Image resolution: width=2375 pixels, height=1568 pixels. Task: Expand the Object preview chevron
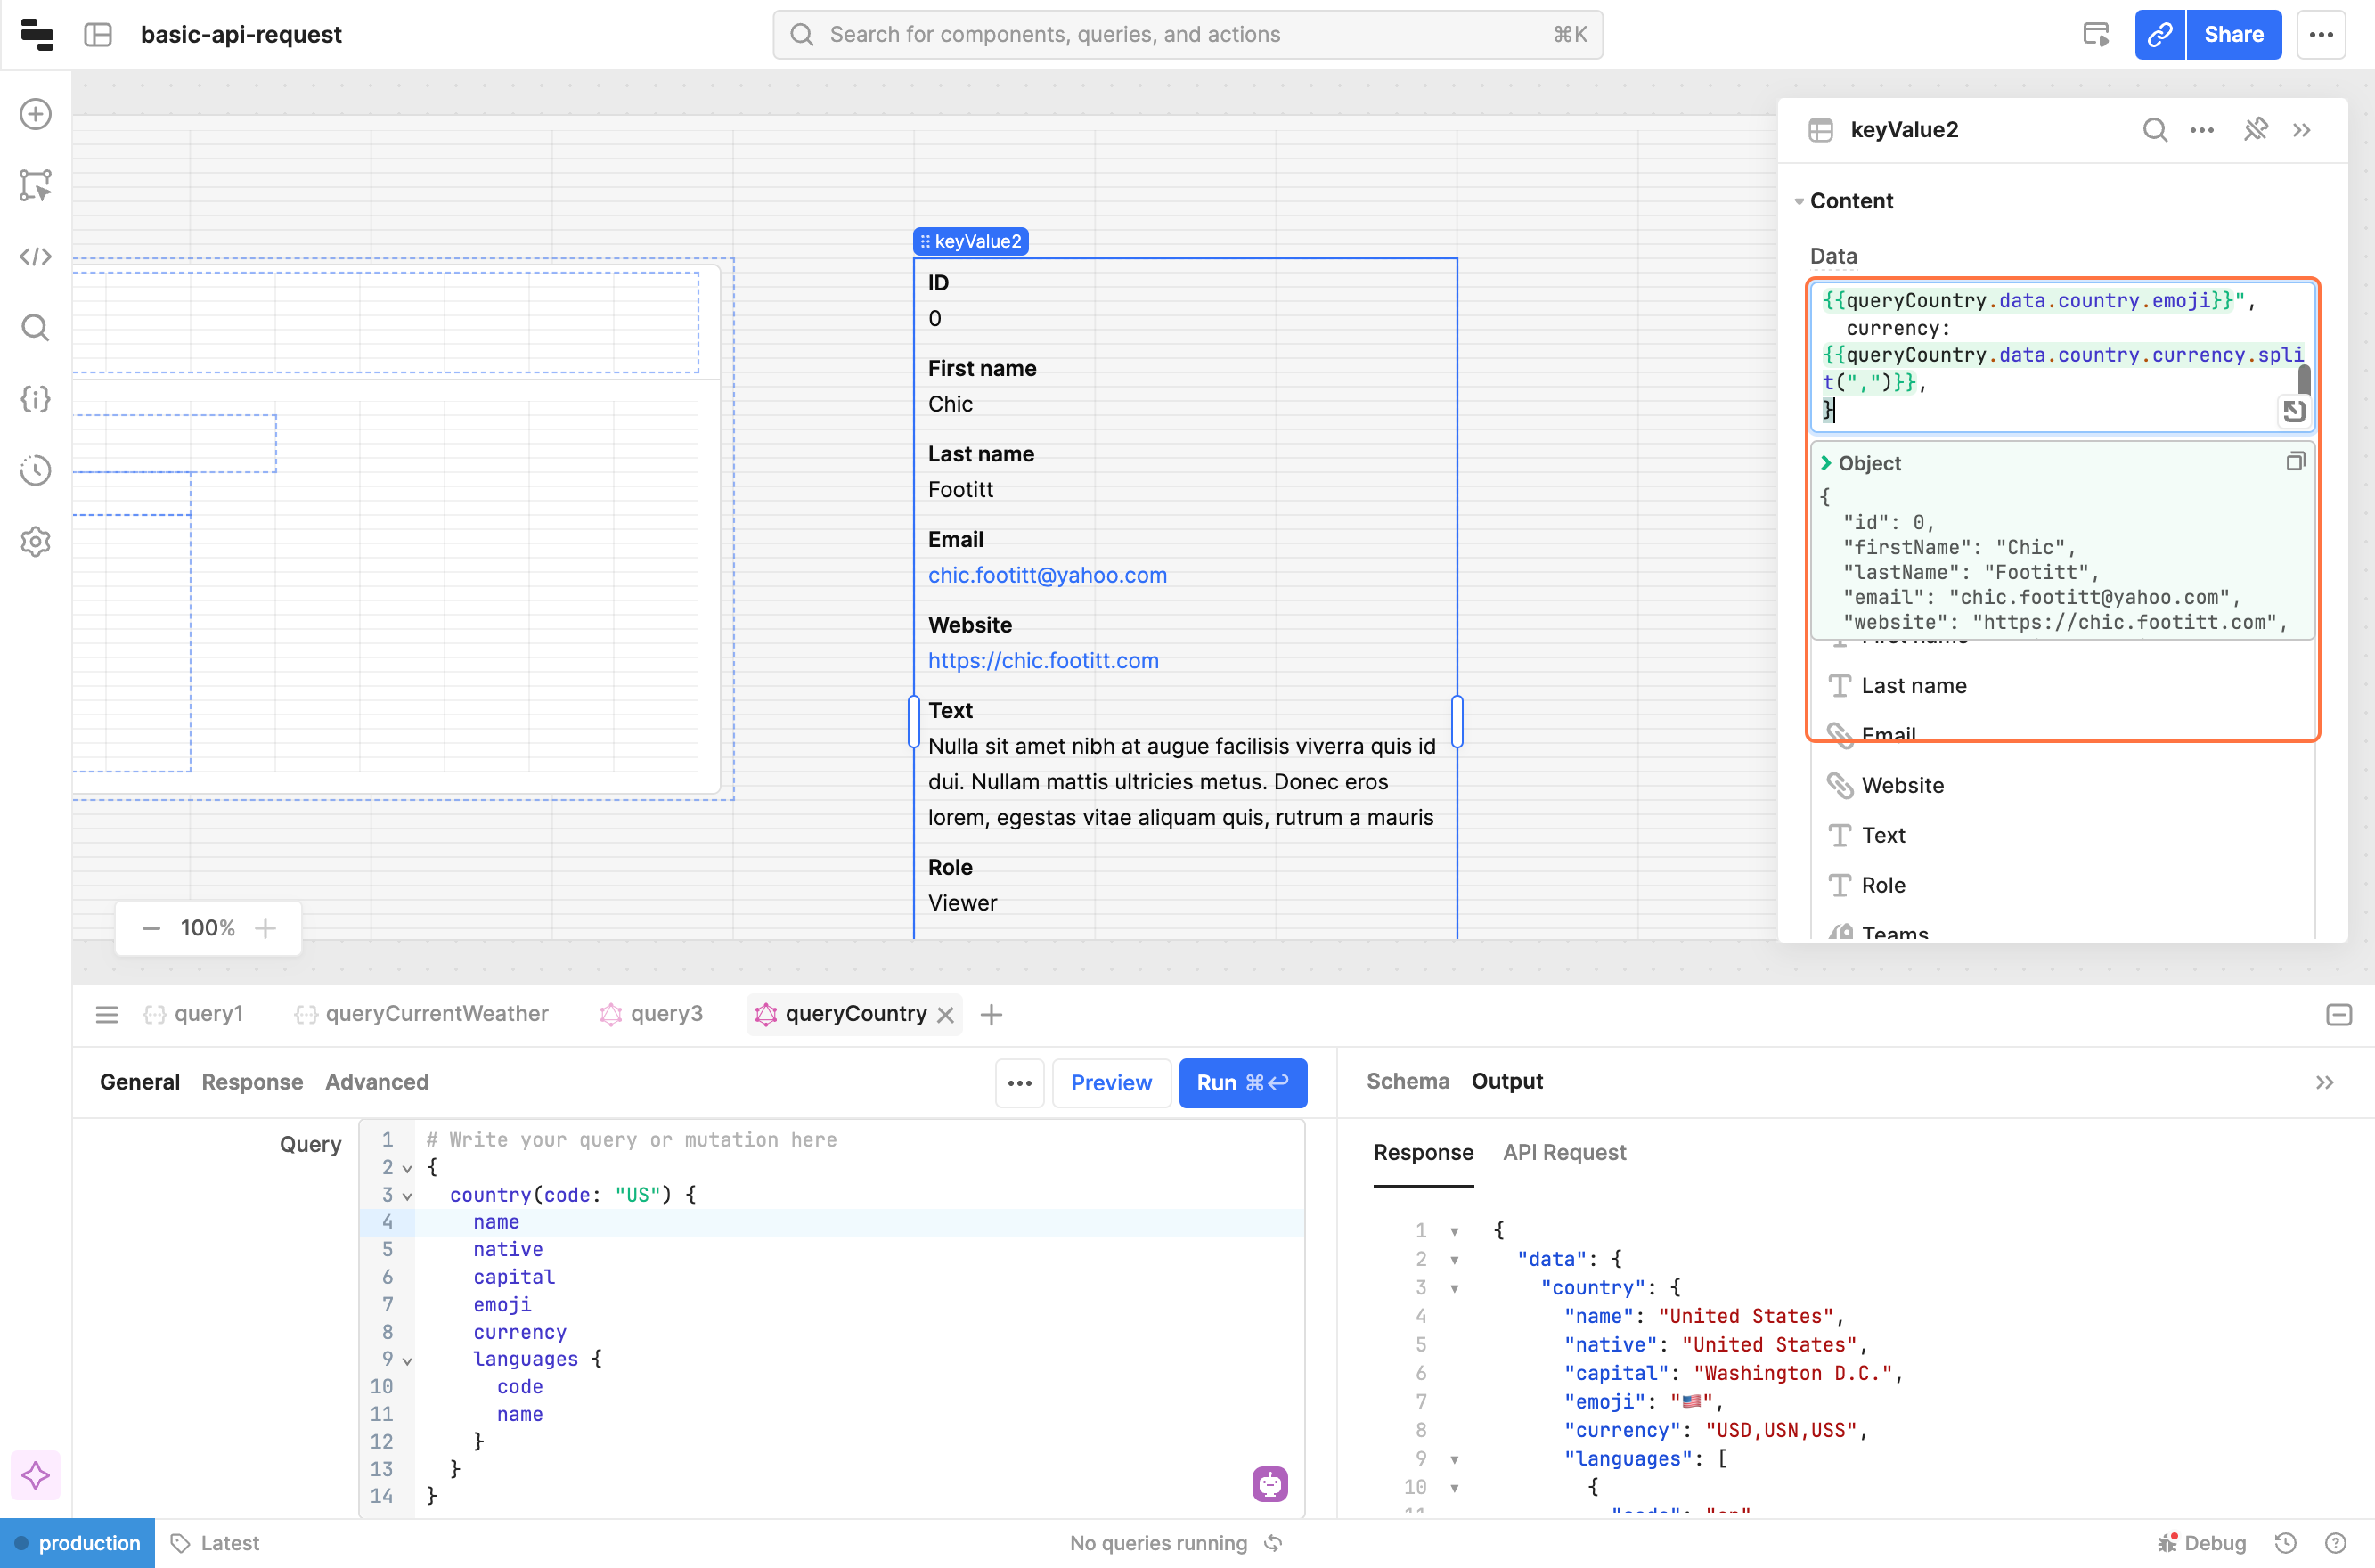[1826, 463]
